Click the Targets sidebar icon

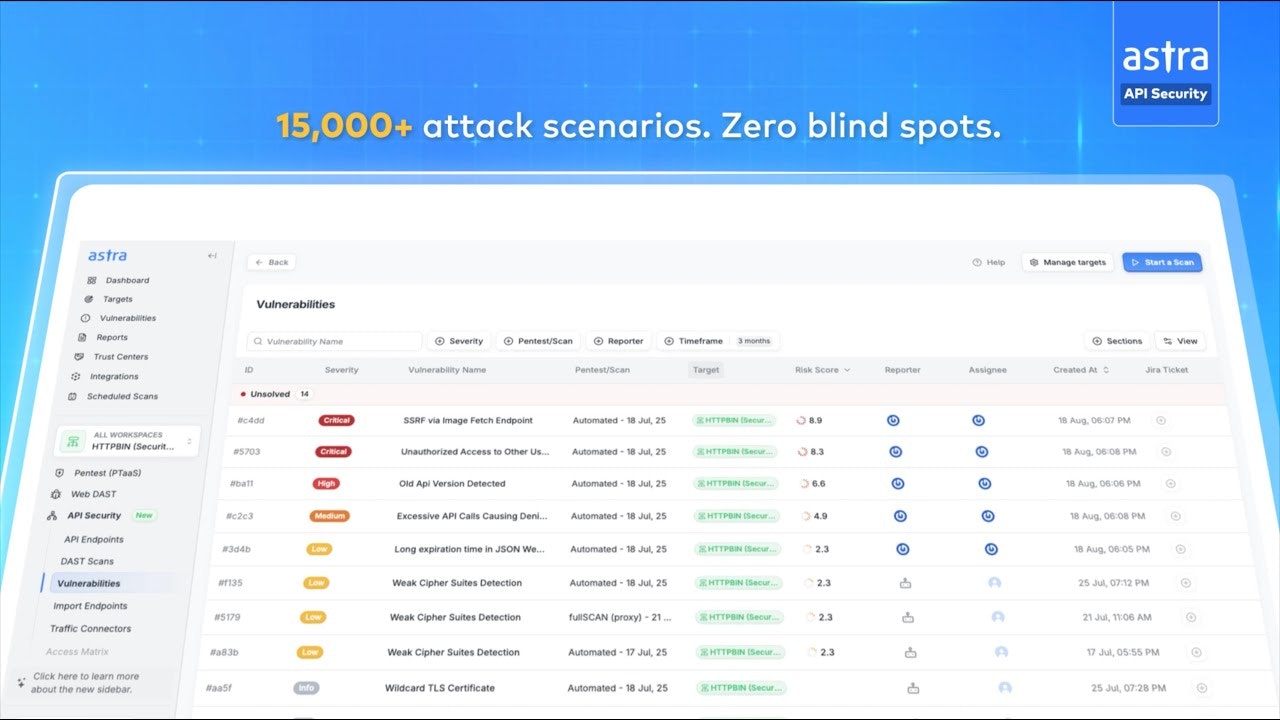[89, 299]
